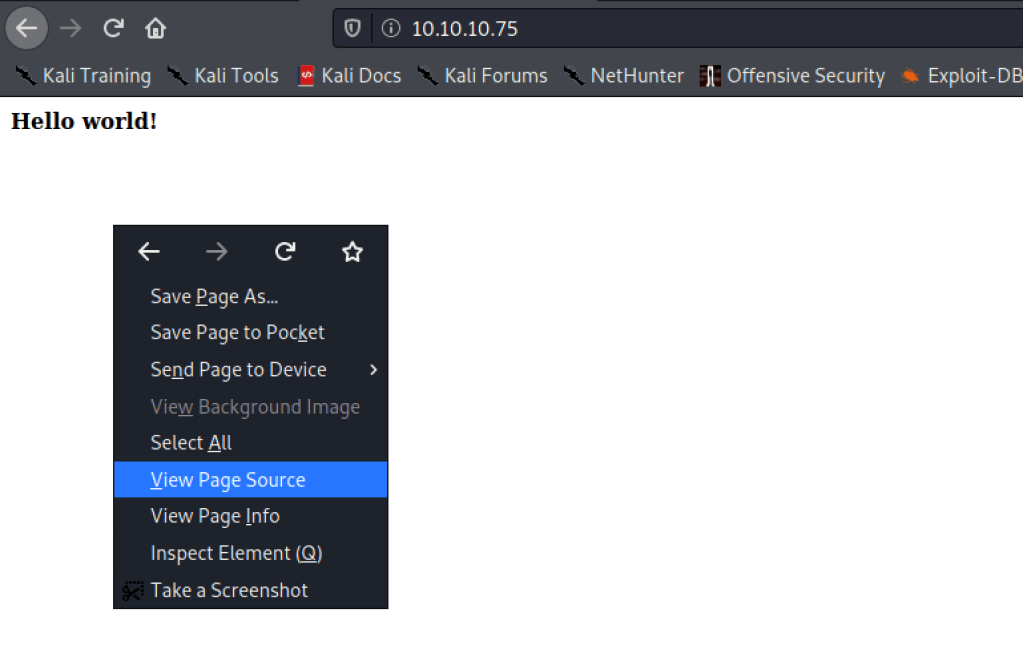The height and width of the screenshot is (661, 1023).
Task: Open the site information icon in address bar
Action: coord(390,28)
